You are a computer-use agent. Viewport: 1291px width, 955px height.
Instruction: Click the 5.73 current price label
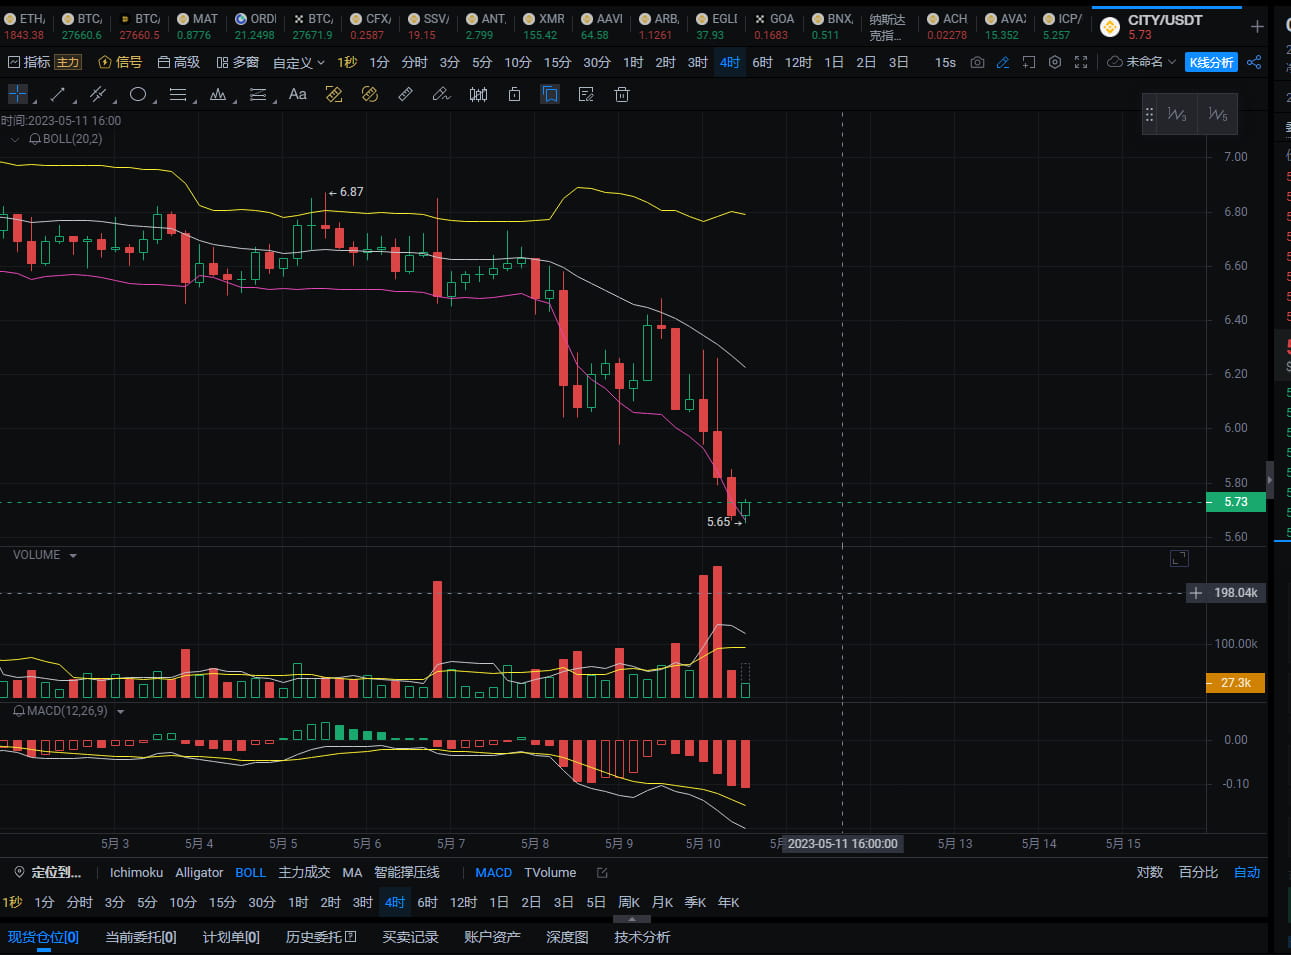point(1236,502)
